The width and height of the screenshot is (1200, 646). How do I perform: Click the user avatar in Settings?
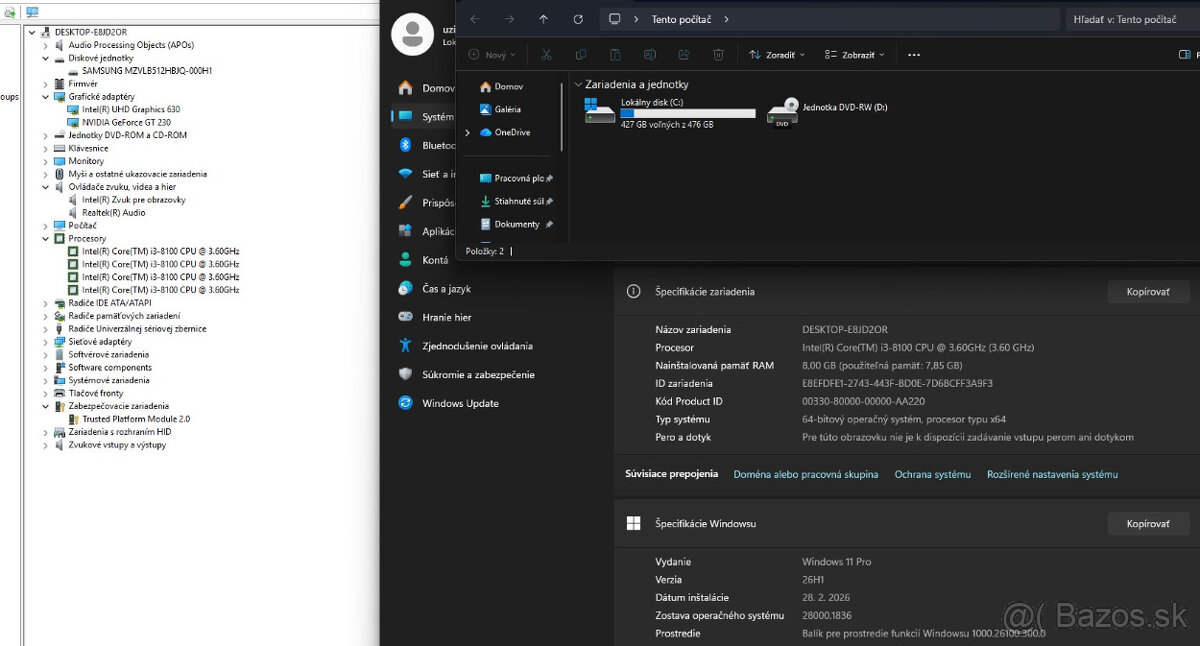tap(413, 35)
